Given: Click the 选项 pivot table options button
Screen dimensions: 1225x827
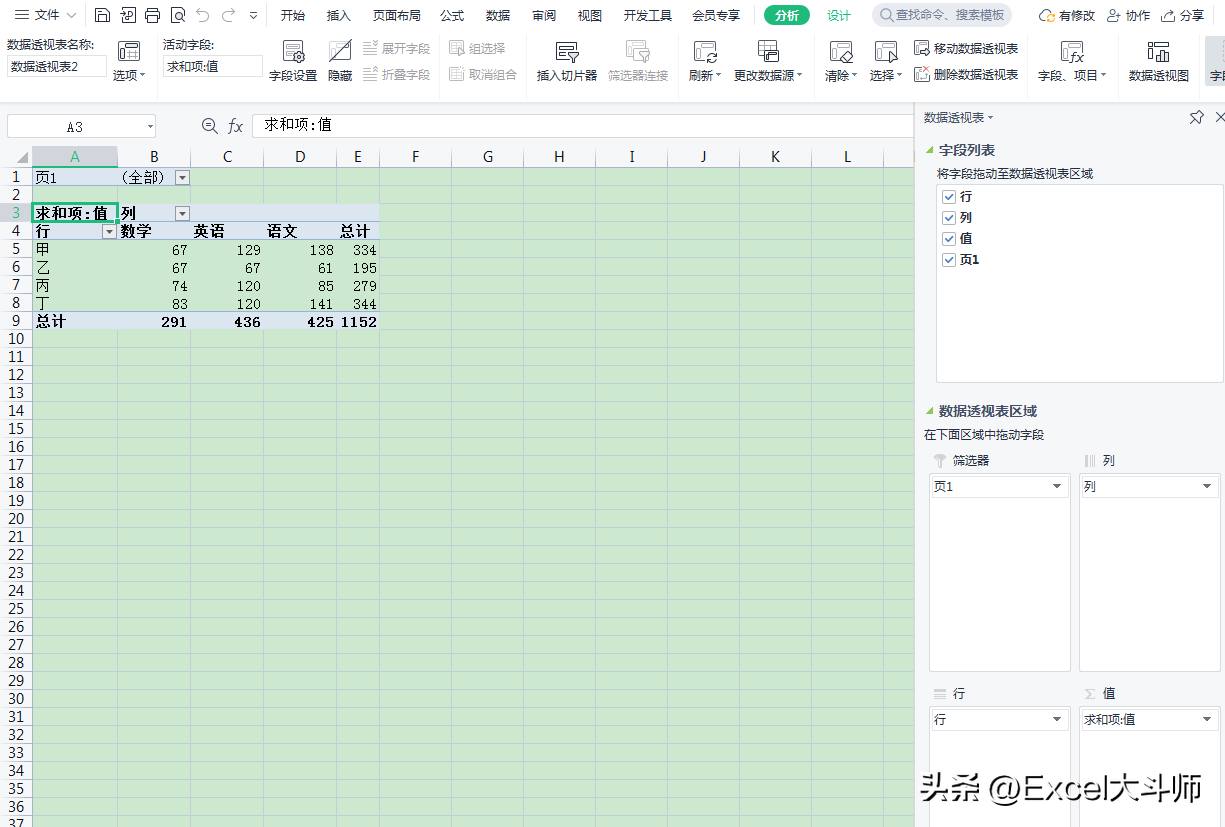Looking at the screenshot, I should (128, 62).
